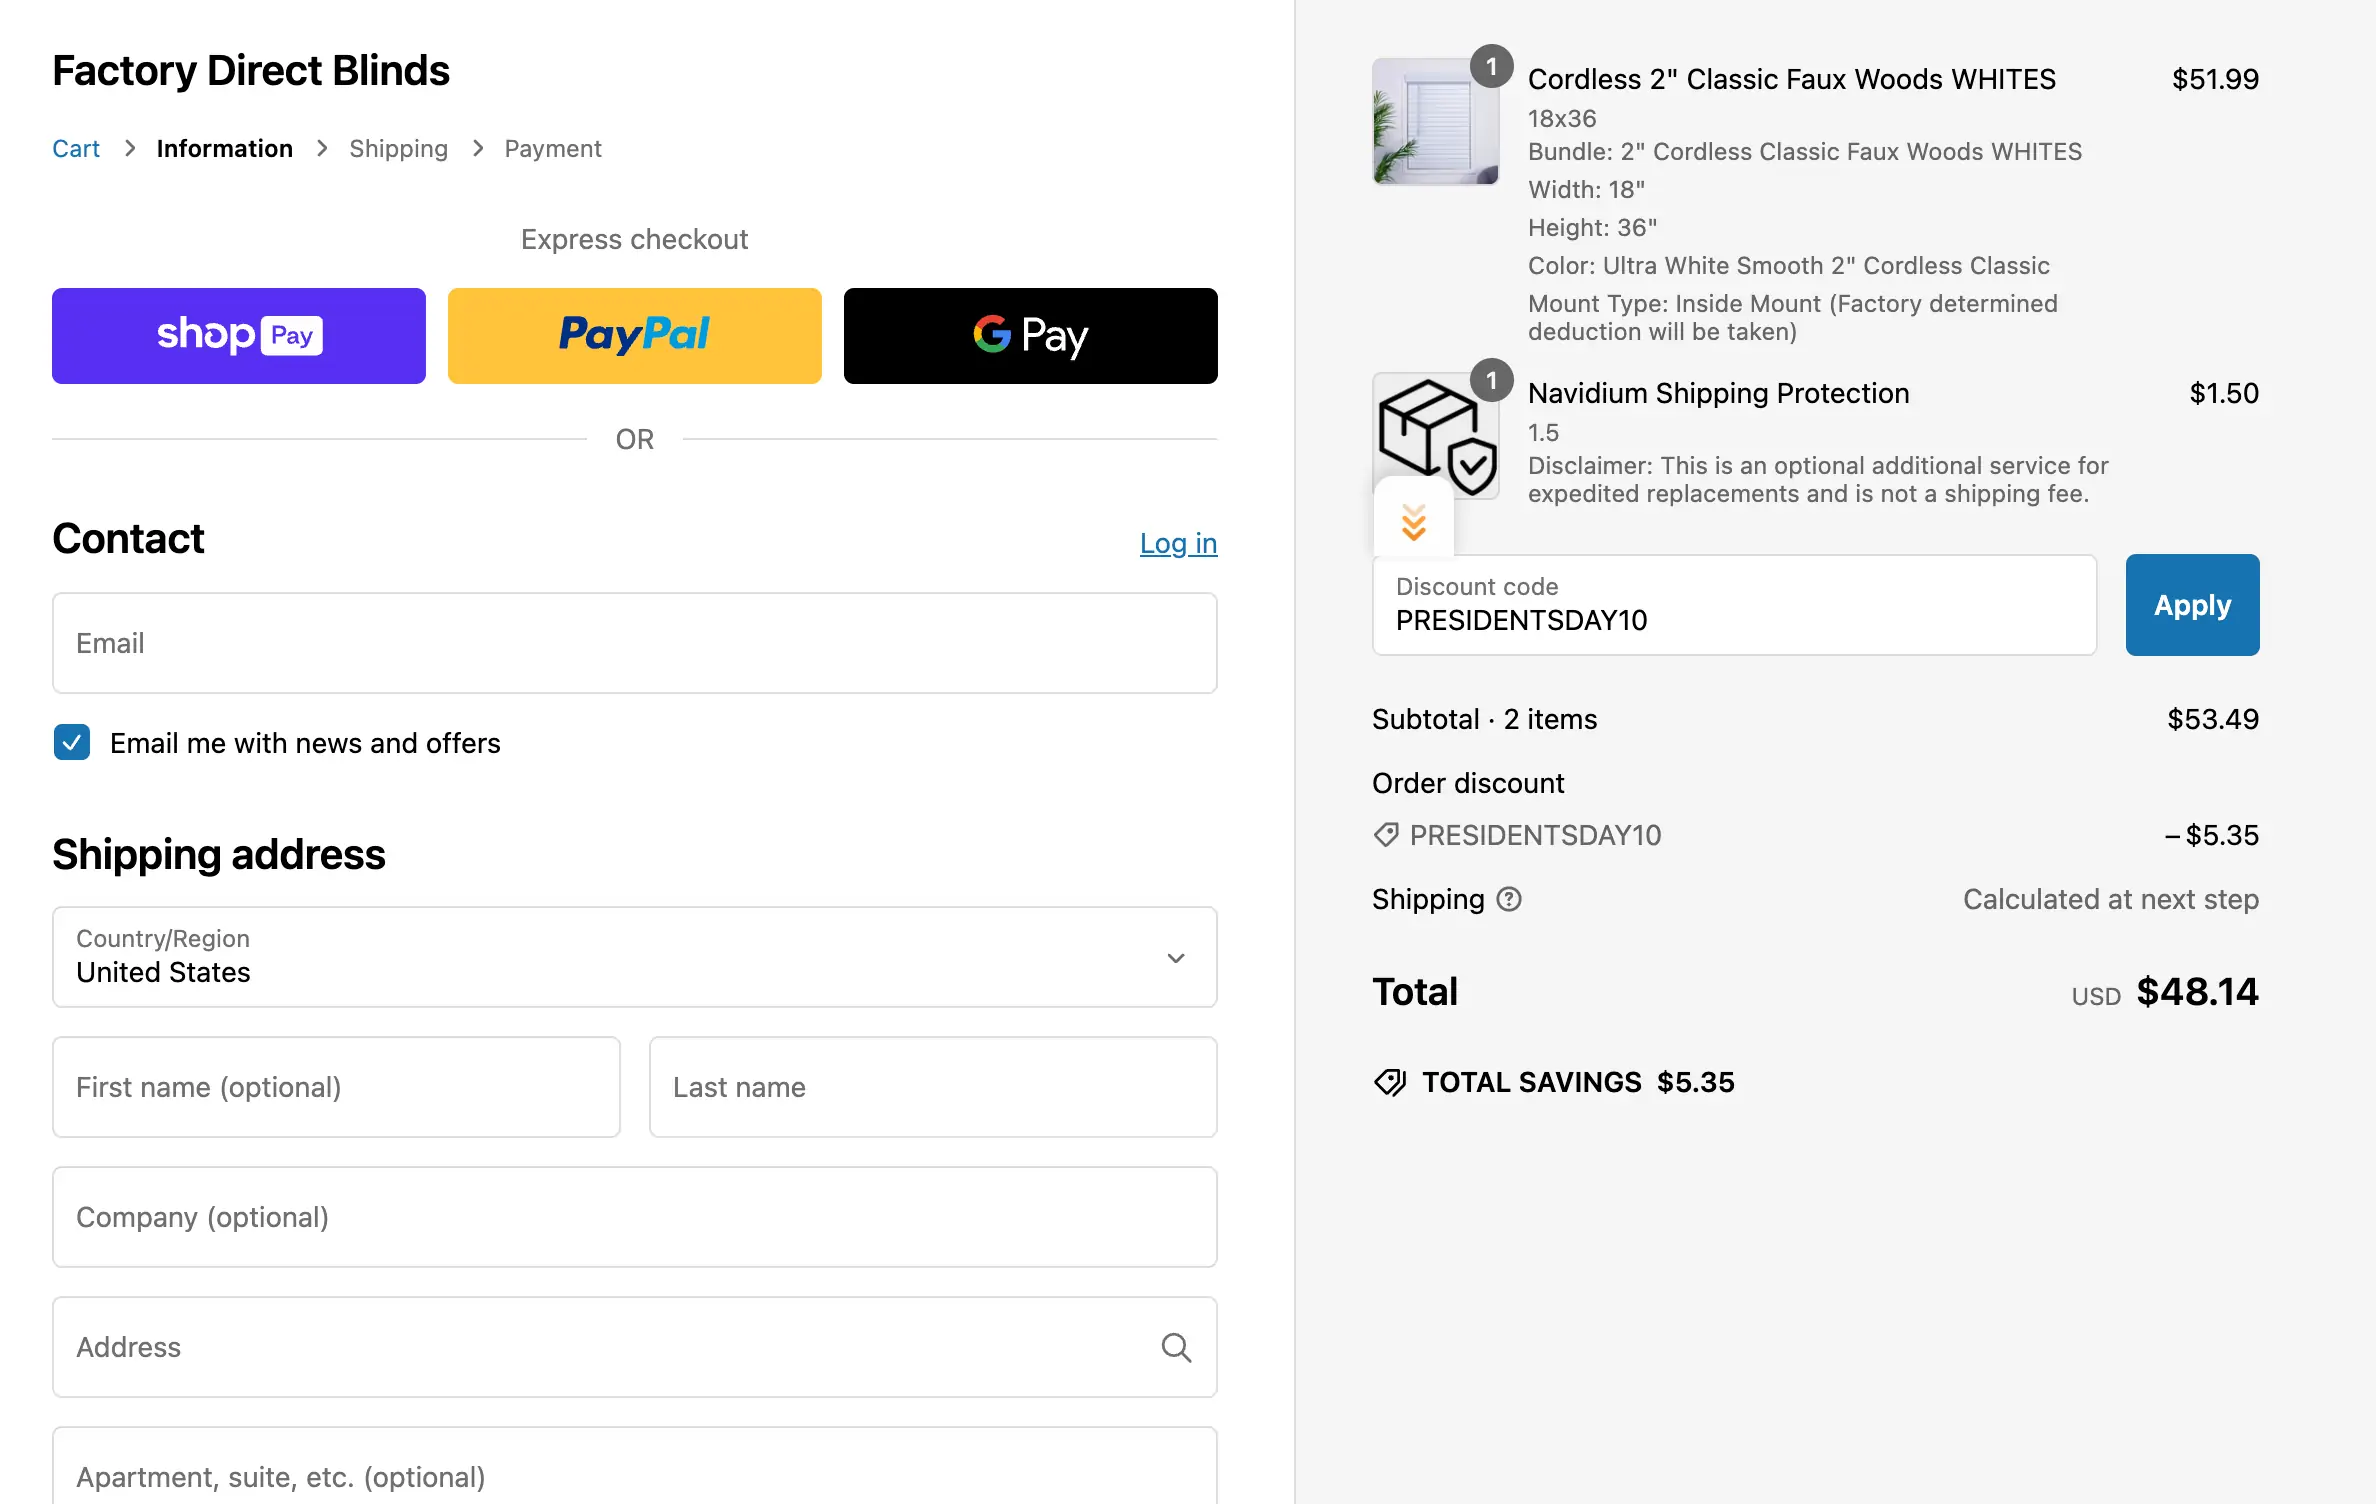This screenshot has width=2376, height=1504.
Task: Click the PRESIDENTSDAY10 discount tag icon
Action: [1386, 835]
